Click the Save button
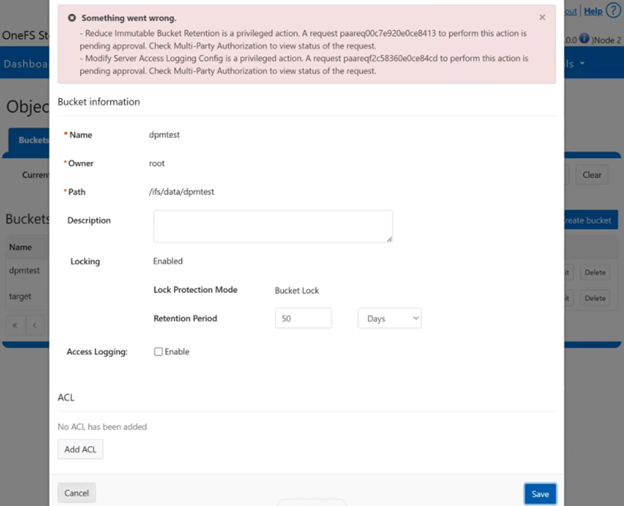Screen dimensions: 624x506 pyautogui.click(x=540, y=493)
